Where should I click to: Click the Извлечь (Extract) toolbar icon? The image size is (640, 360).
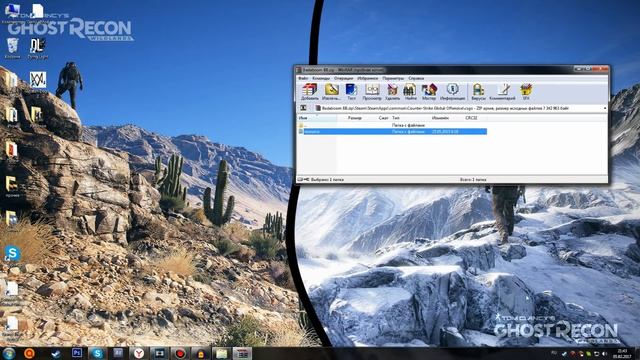[x=331, y=91]
